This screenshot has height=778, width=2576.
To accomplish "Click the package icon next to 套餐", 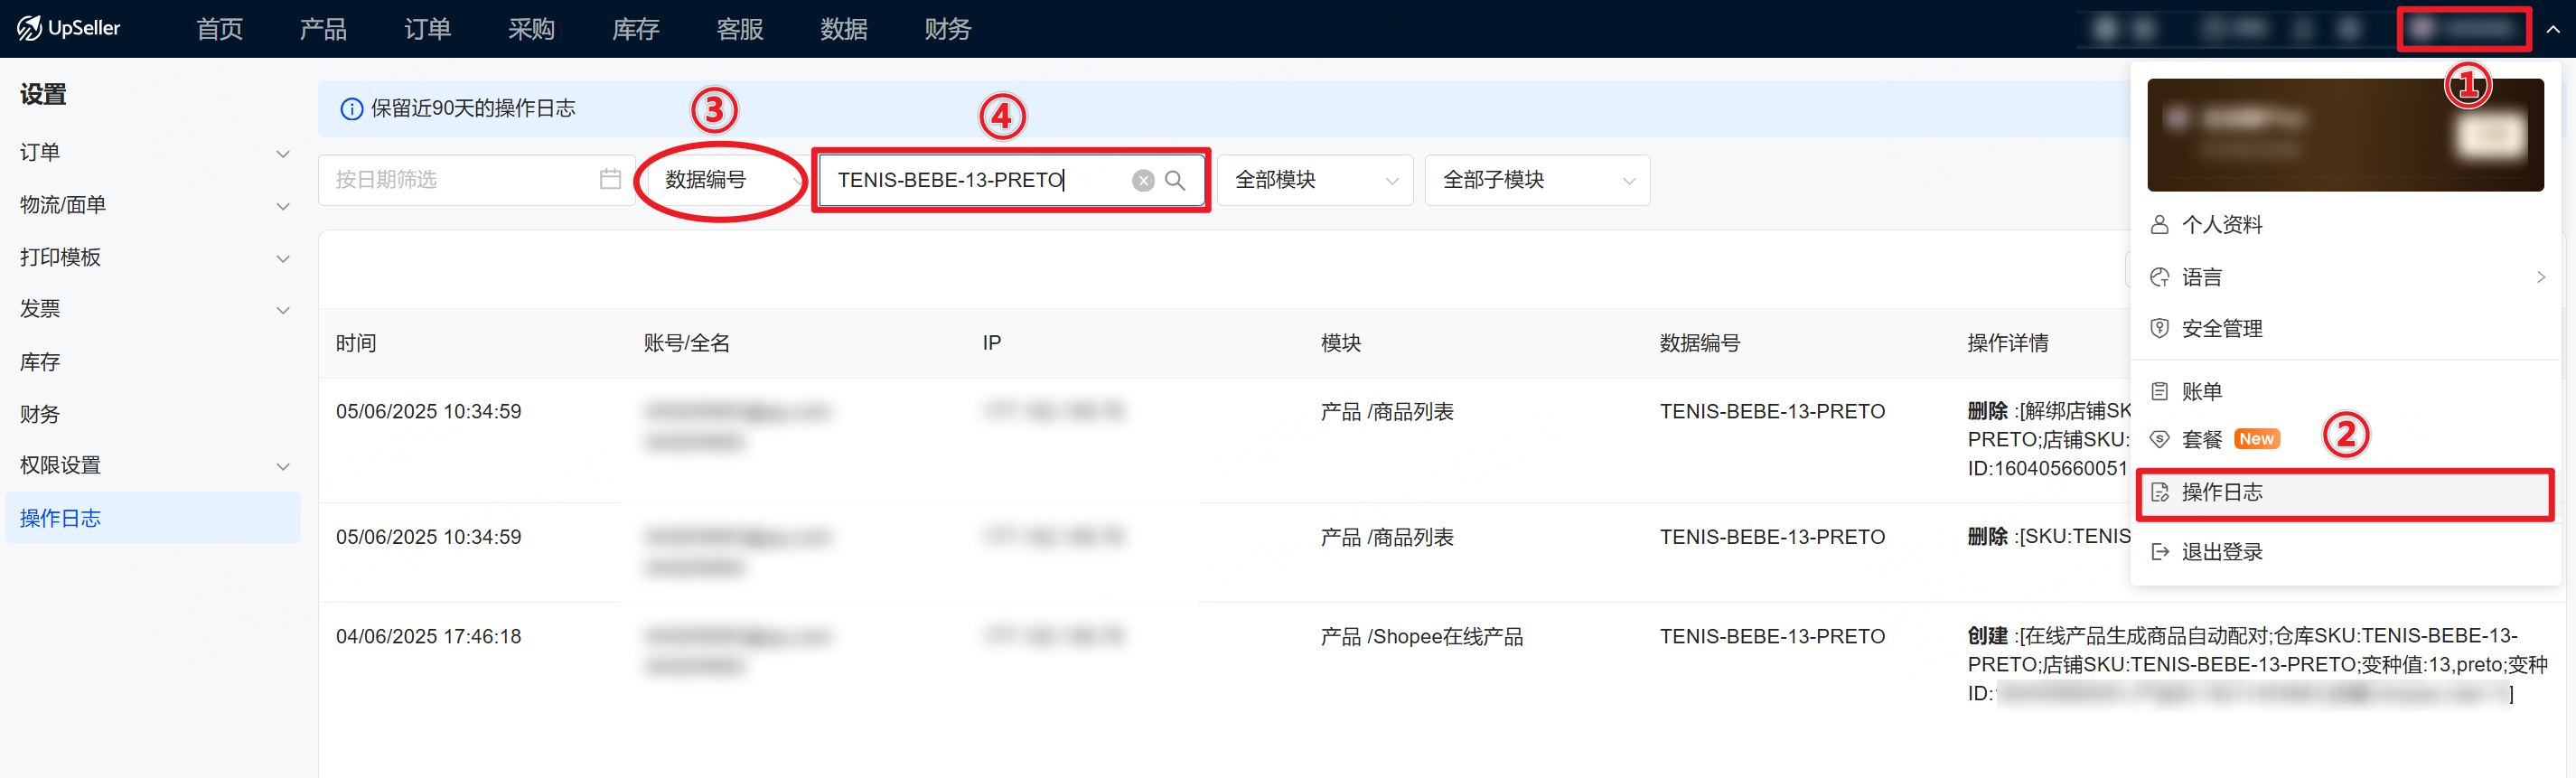I will (2159, 439).
